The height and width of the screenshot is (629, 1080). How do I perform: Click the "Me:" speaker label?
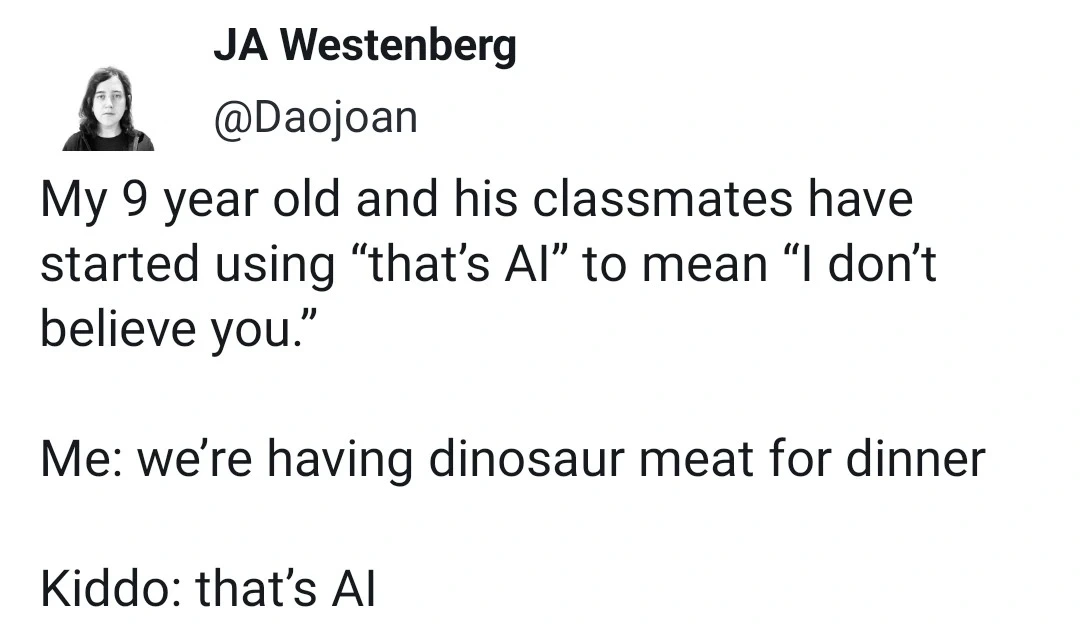pyautogui.click(x=79, y=460)
